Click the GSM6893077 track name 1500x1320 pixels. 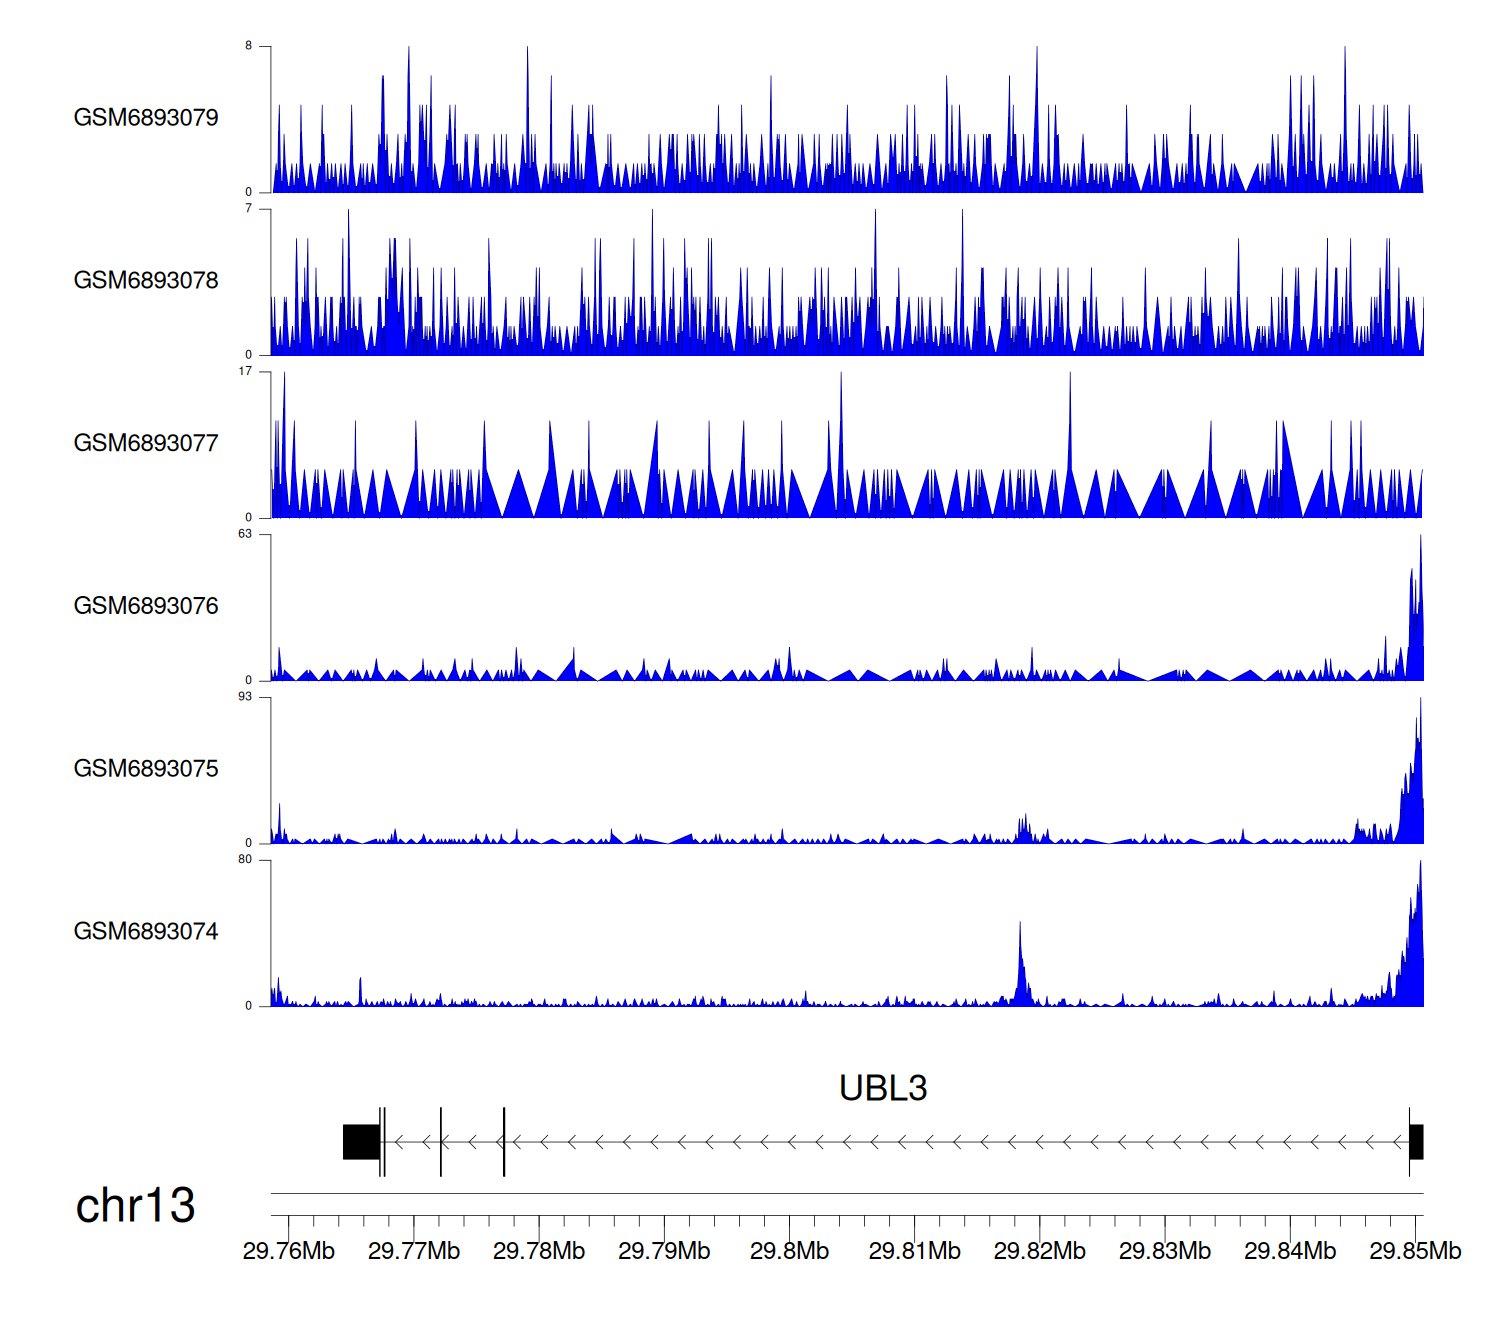pyautogui.click(x=146, y=443)
